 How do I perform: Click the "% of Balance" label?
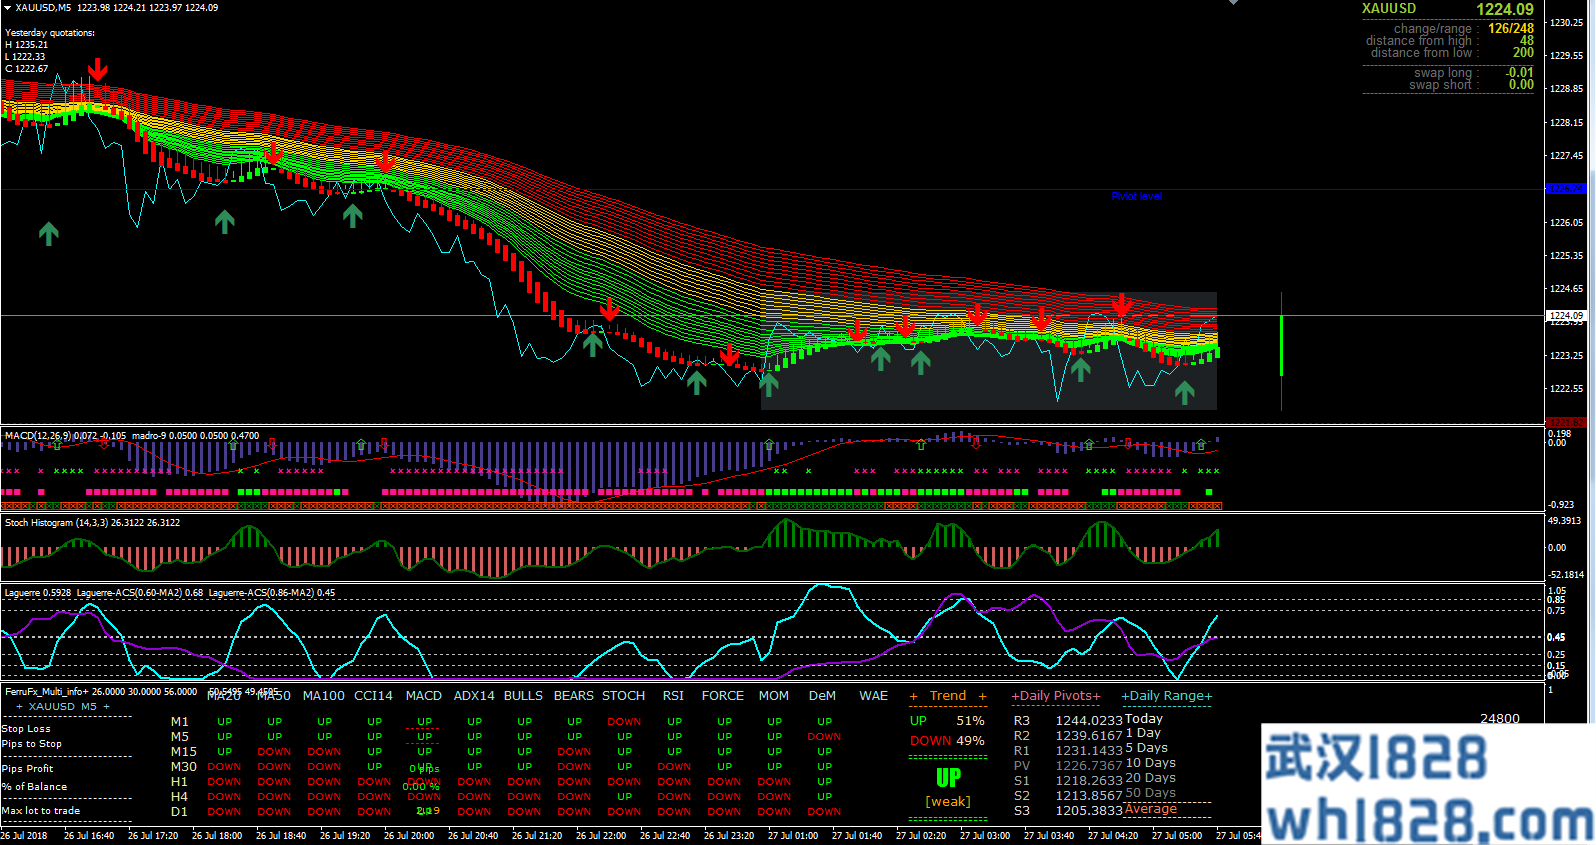pos(35,787)
